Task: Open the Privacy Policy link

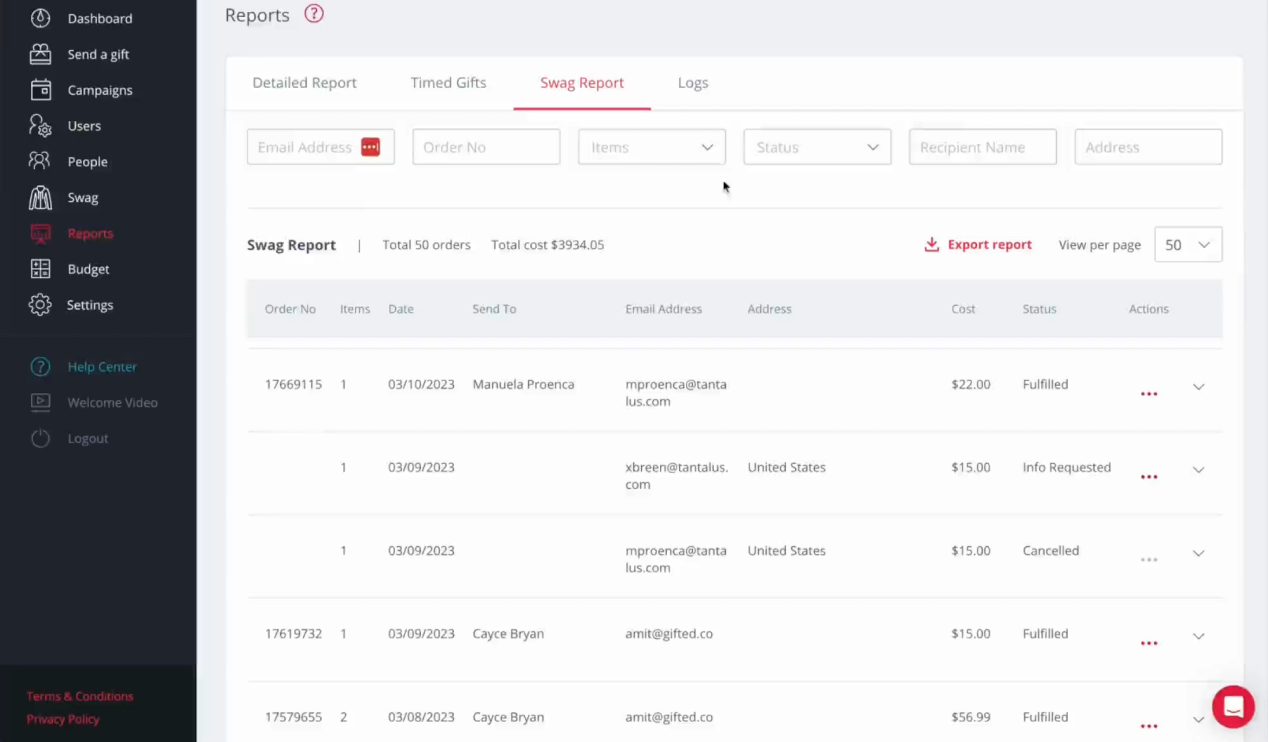Action: [63, 719]
